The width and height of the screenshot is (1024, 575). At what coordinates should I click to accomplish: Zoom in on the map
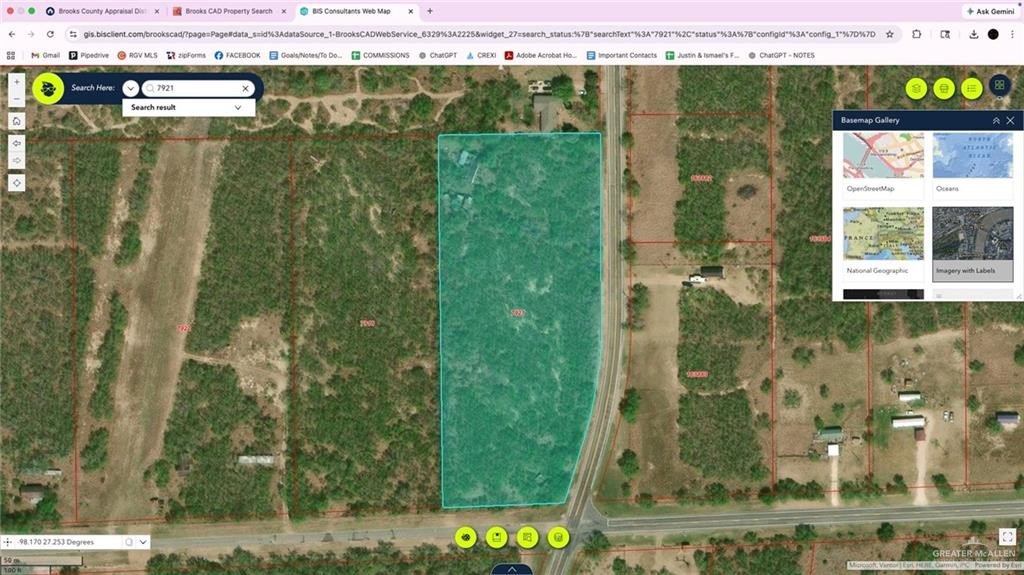click(x=16, y=82)
